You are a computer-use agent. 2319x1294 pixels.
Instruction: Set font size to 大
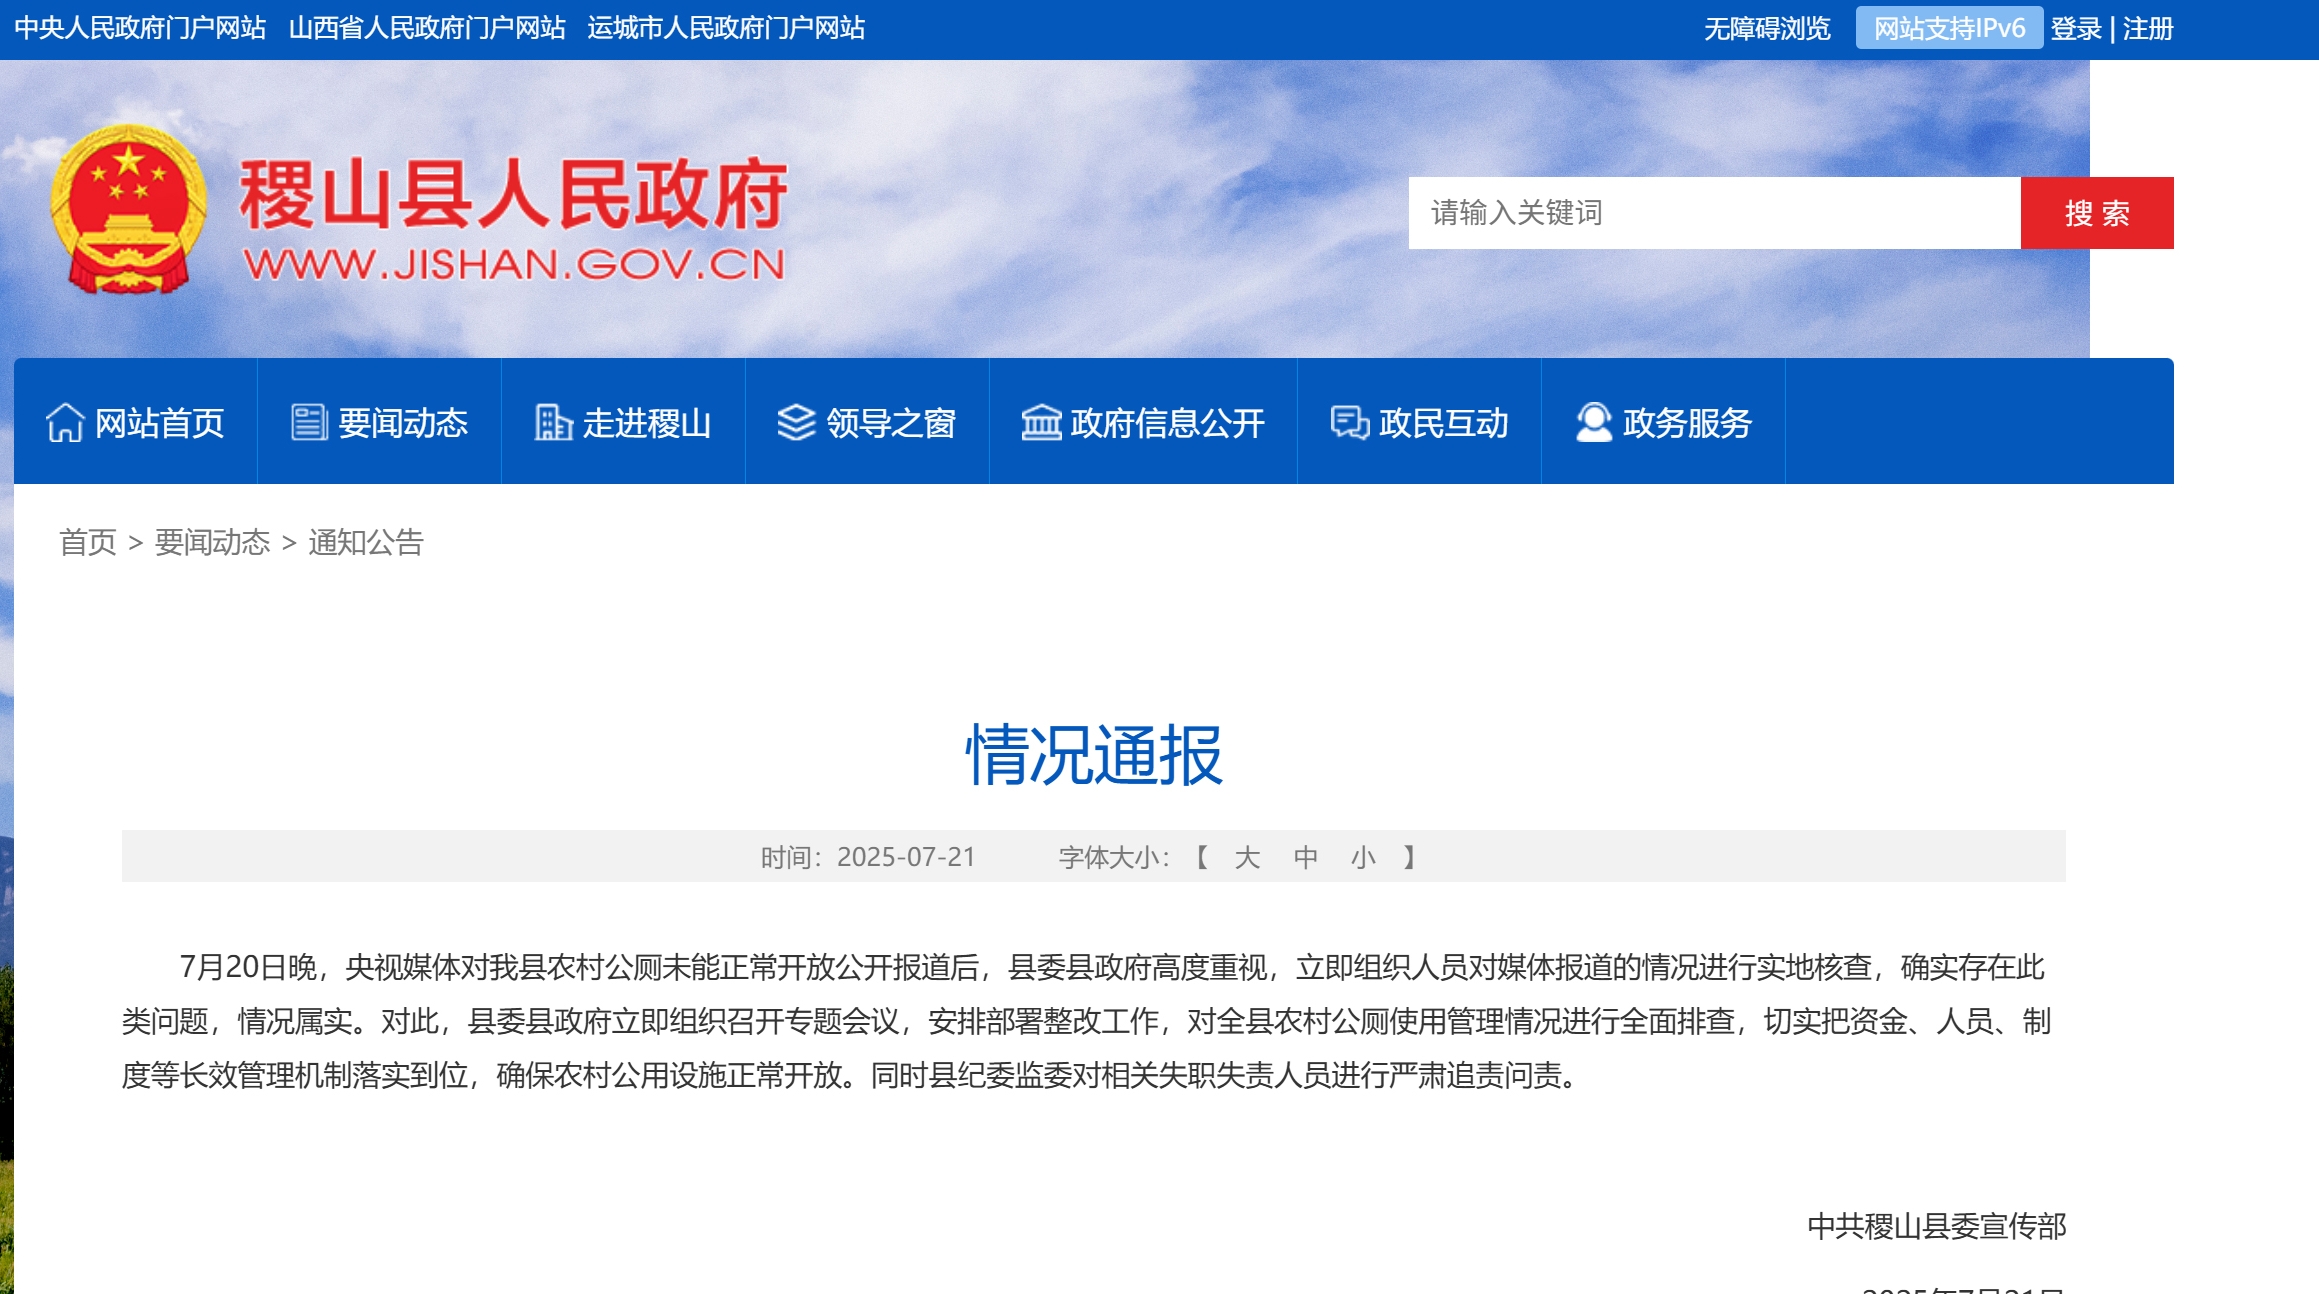tap(1246, 857)
